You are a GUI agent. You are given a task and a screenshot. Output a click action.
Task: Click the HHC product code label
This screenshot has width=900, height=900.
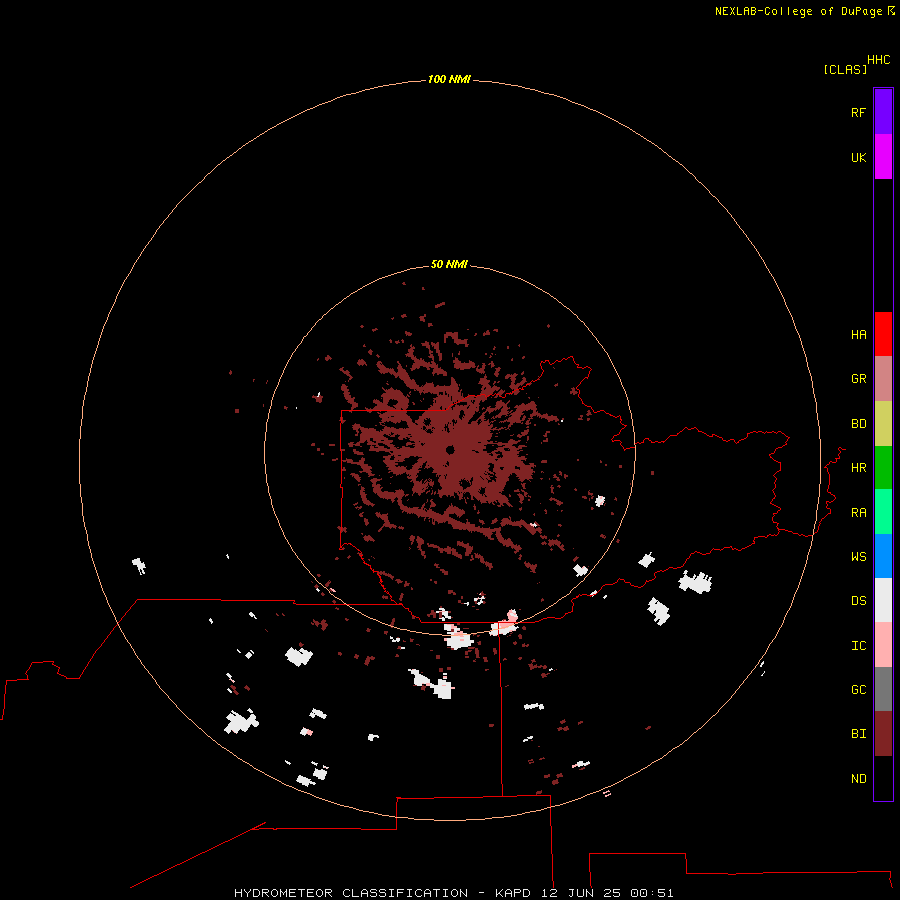point(878,60)
